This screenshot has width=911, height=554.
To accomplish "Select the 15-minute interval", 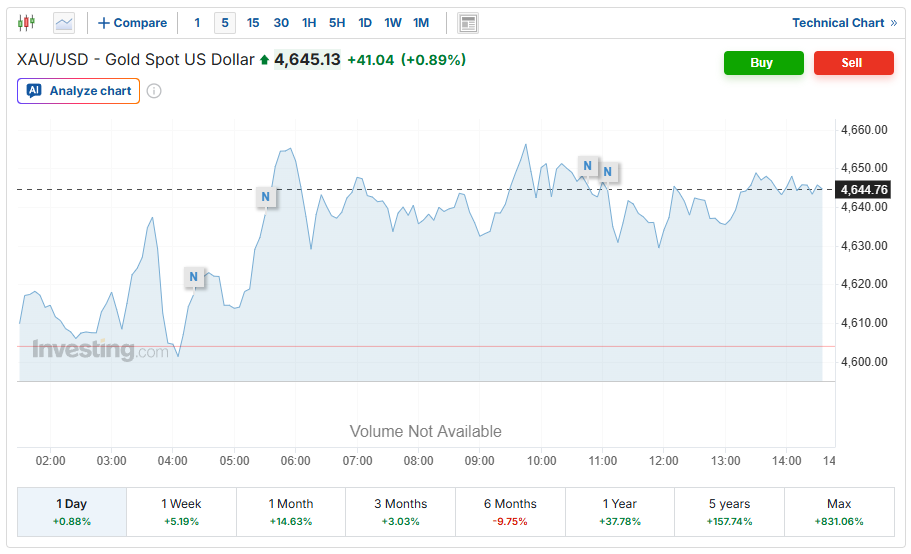I will (x=253, y=23).
